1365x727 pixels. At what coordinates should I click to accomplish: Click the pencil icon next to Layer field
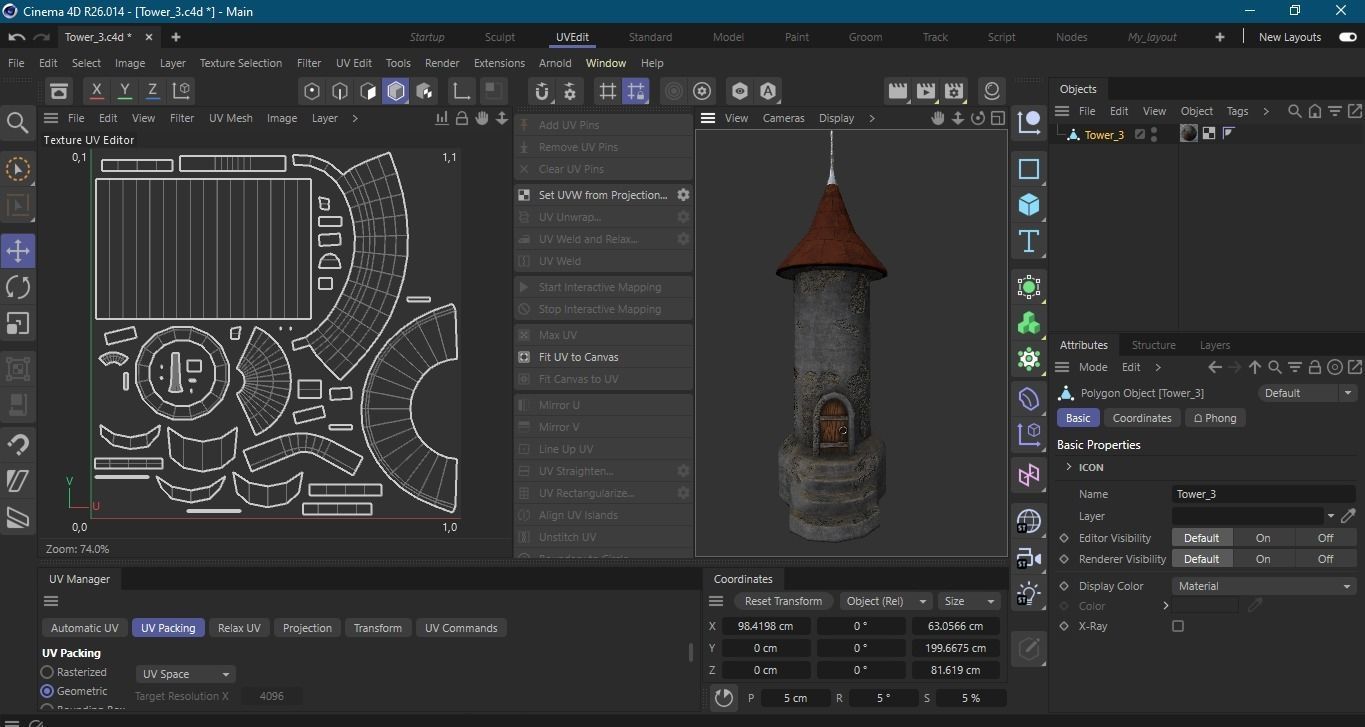pos(1348,516)
